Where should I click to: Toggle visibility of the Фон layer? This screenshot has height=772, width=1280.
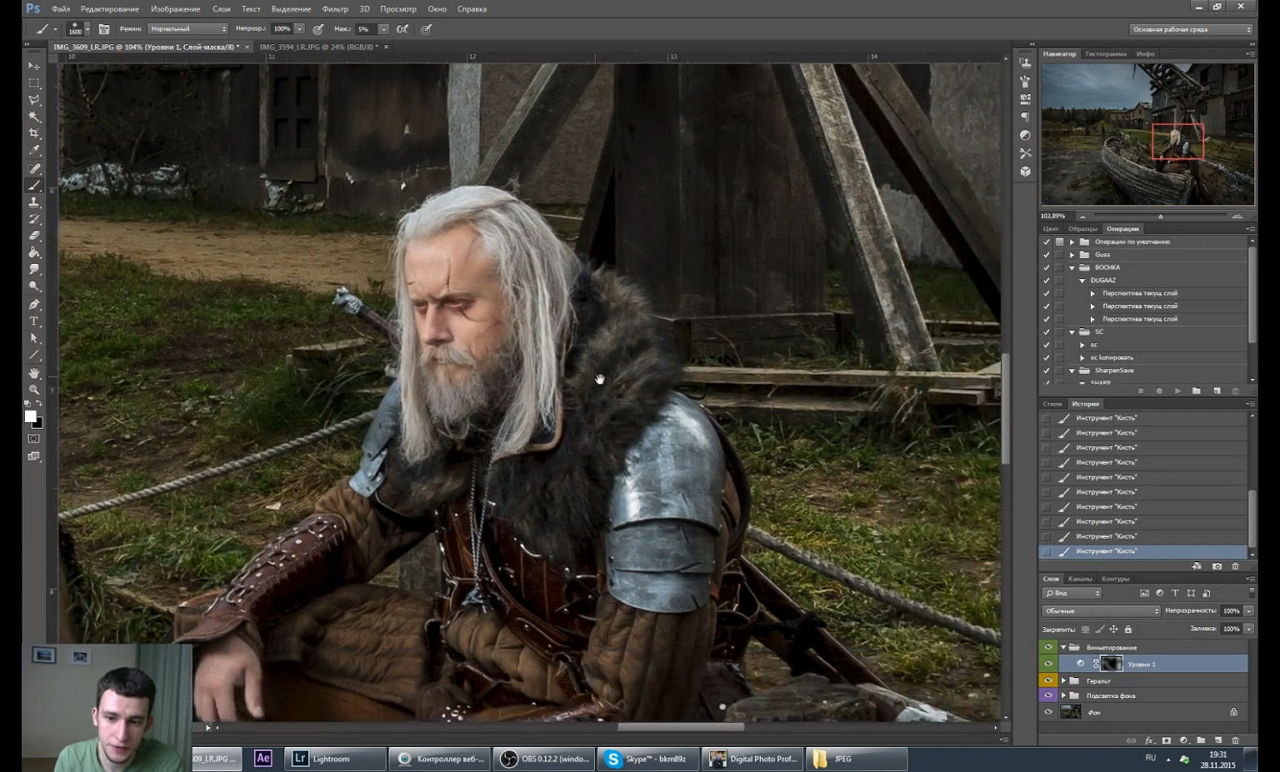pos(1048,712)
